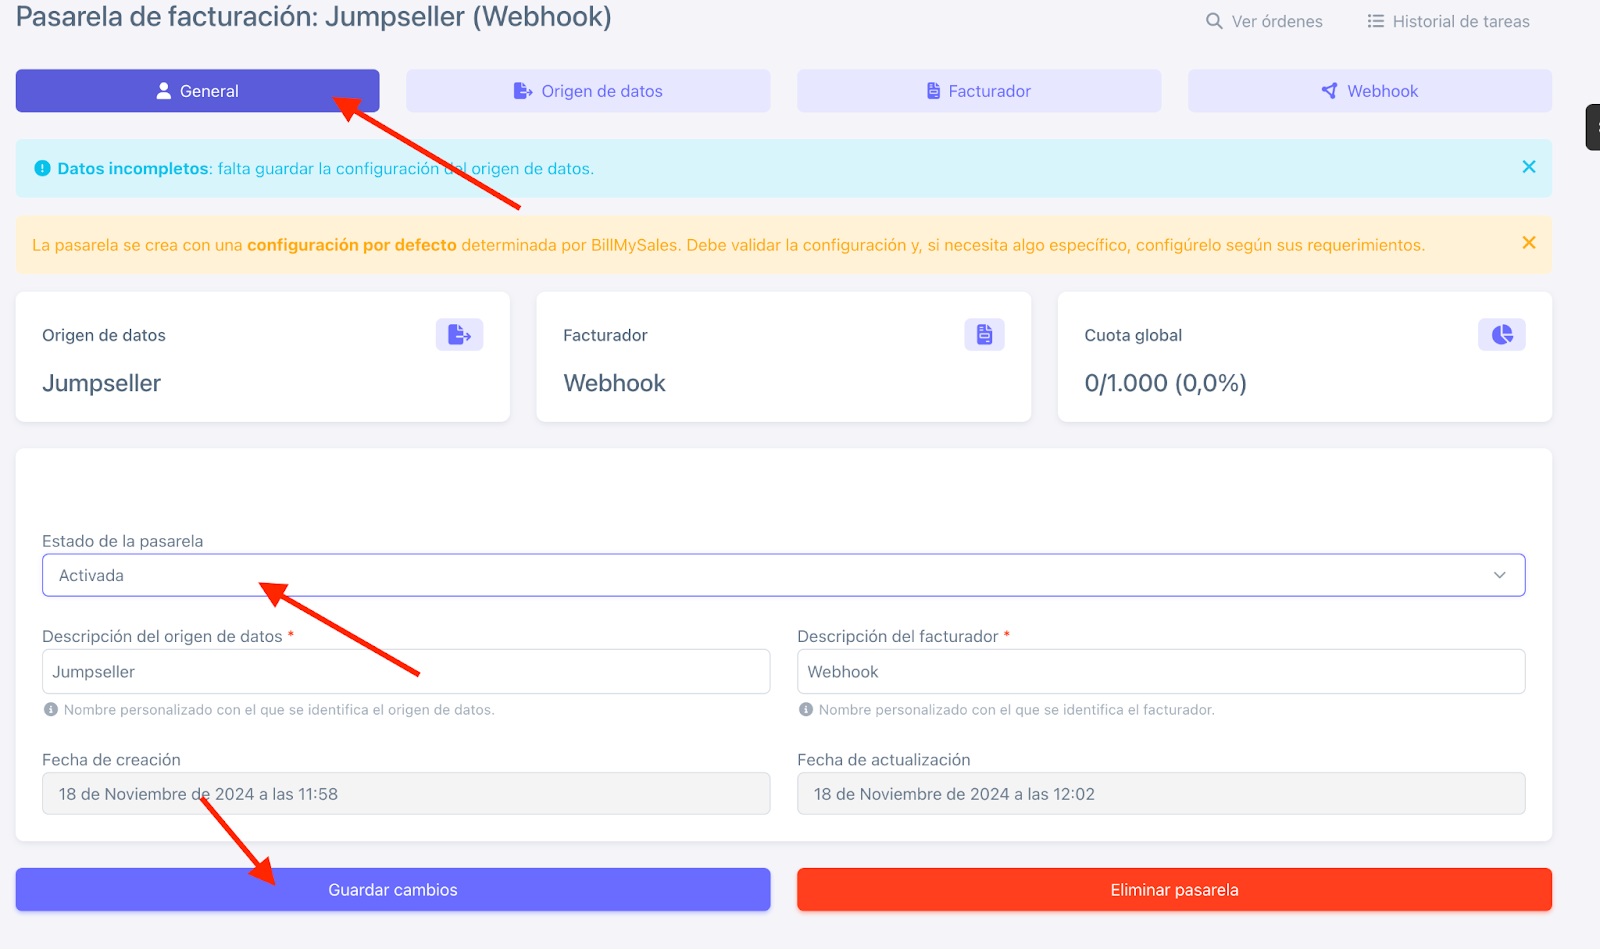Click the list icon by Historial de tareas
Image resolution: width=1600 pixels, height=949 pixels.
tap(1376, 21)
